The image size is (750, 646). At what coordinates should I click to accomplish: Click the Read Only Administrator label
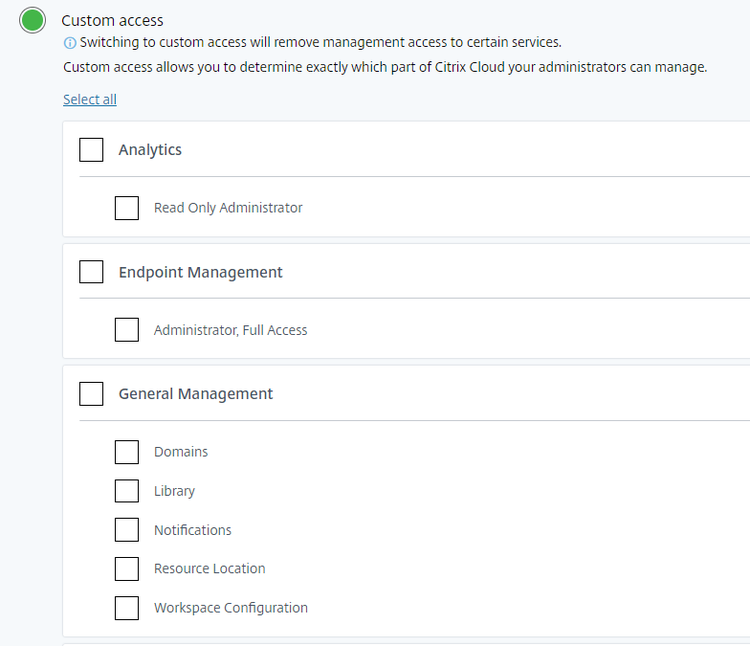tap(228, 208)
